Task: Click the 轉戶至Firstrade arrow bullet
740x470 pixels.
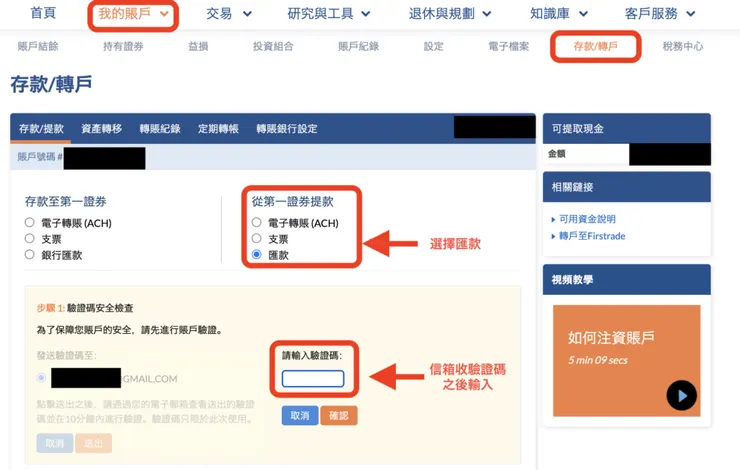Action: (553, 236)
